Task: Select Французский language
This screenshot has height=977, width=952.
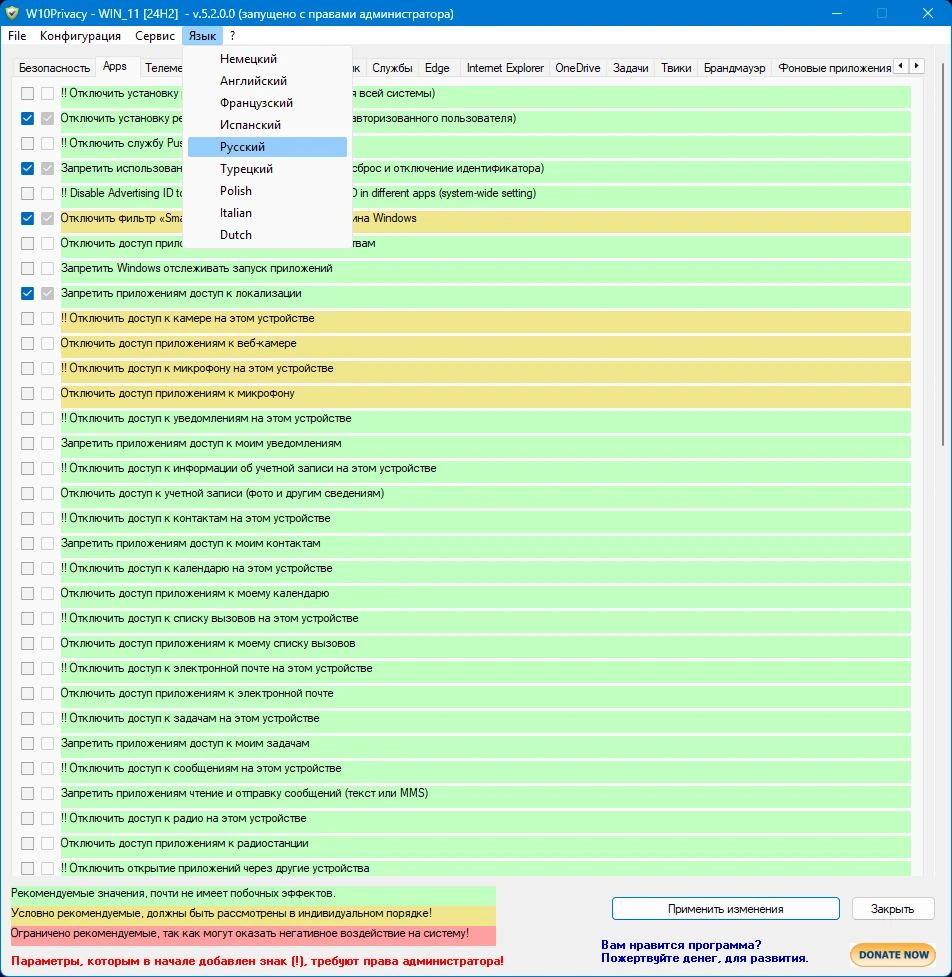Action: pos(267,103)
